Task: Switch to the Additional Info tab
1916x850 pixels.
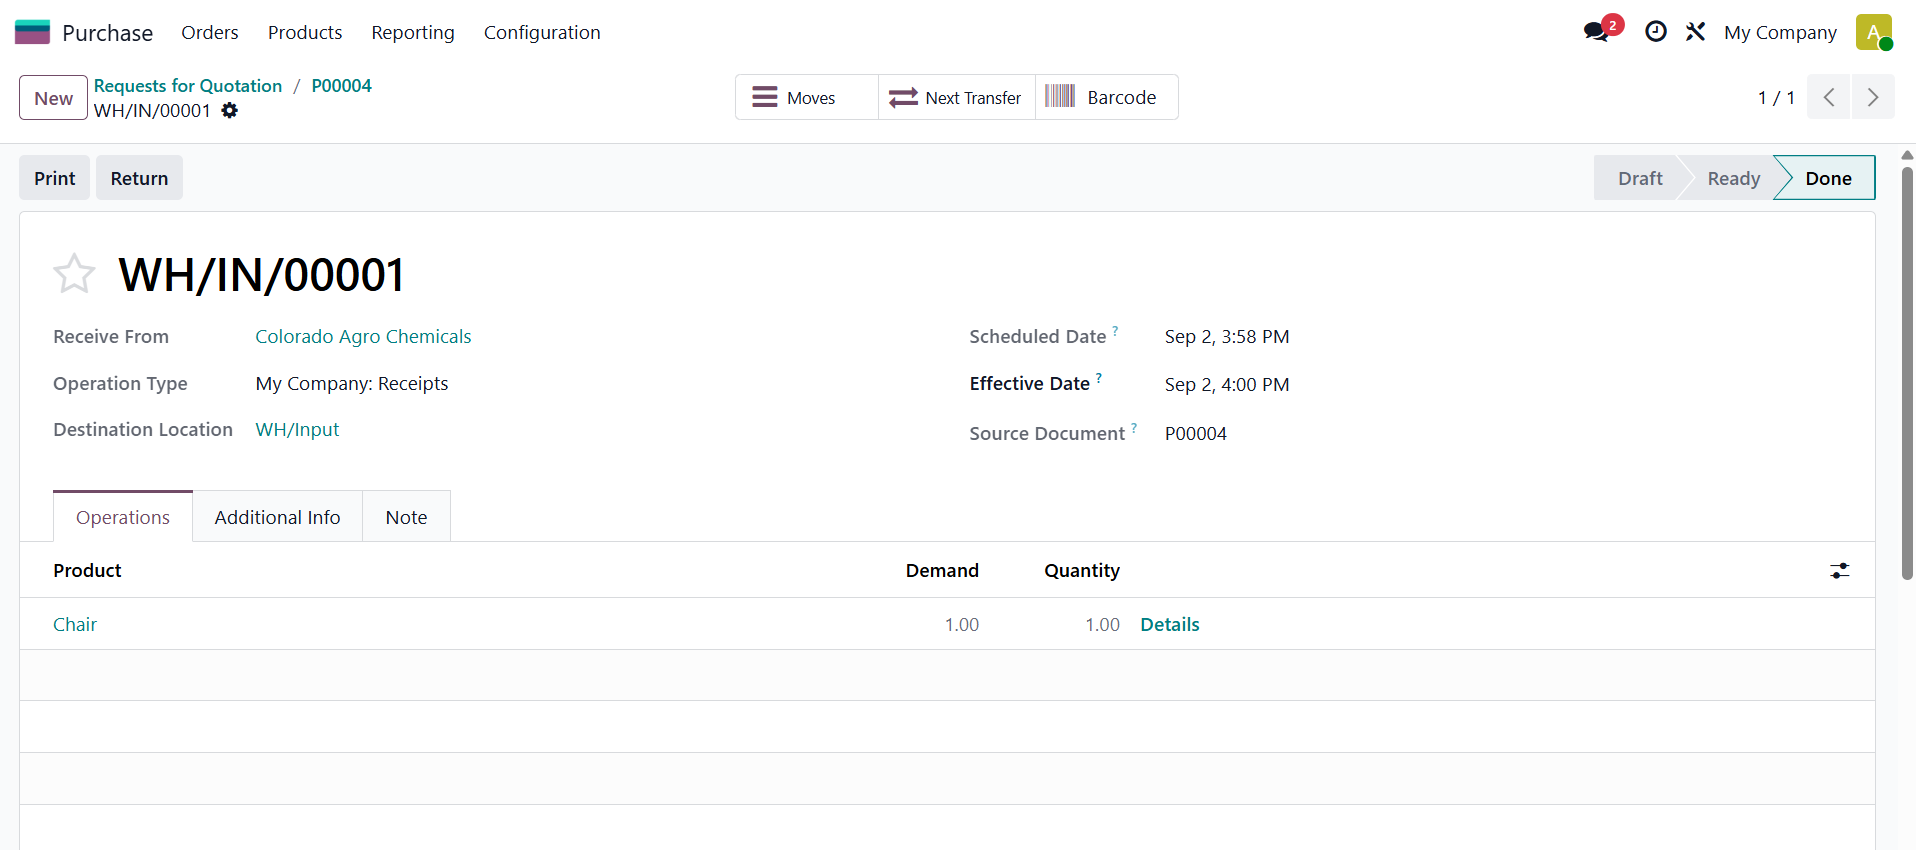Action: coord(277,517)
